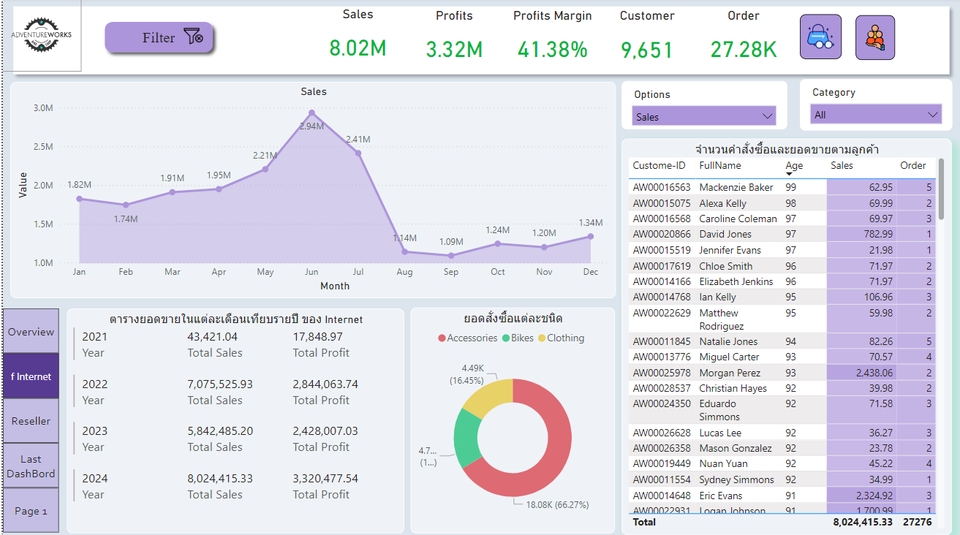Open the Page 1 tab
This screenshot has height=535, width=960.
tap(31, 511)
